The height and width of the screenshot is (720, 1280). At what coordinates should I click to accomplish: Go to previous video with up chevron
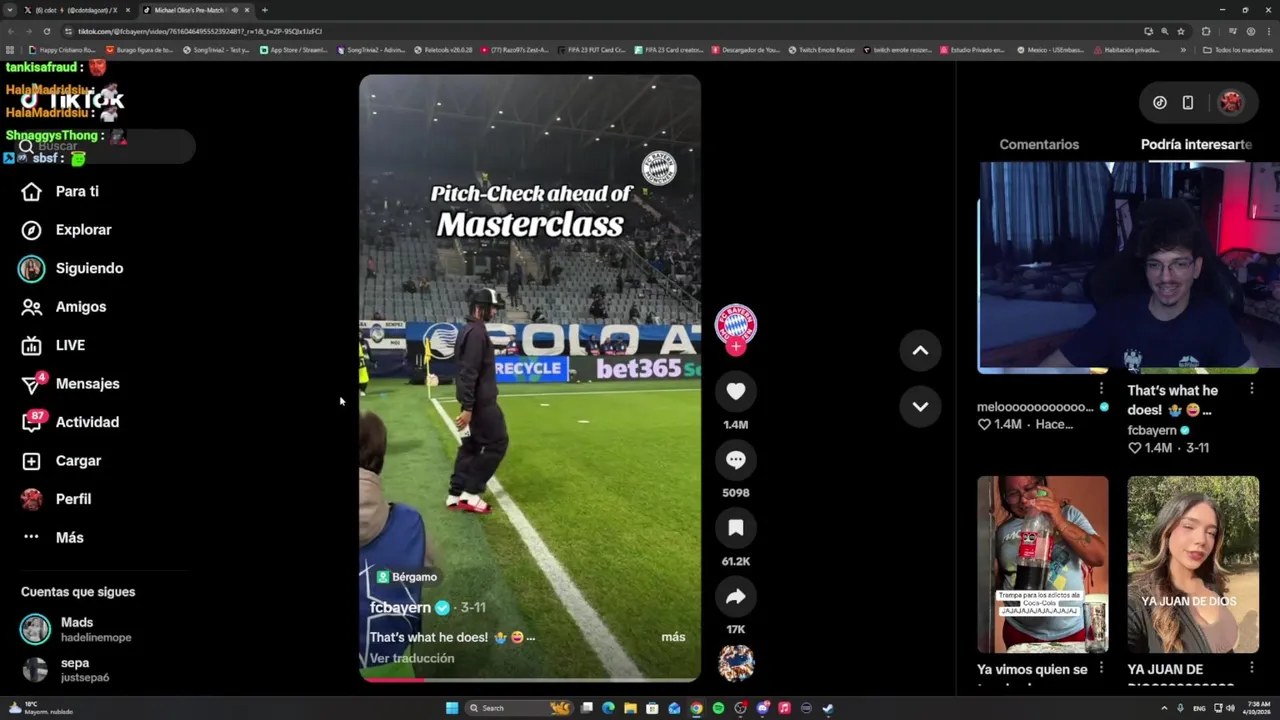tap(920, 351)
